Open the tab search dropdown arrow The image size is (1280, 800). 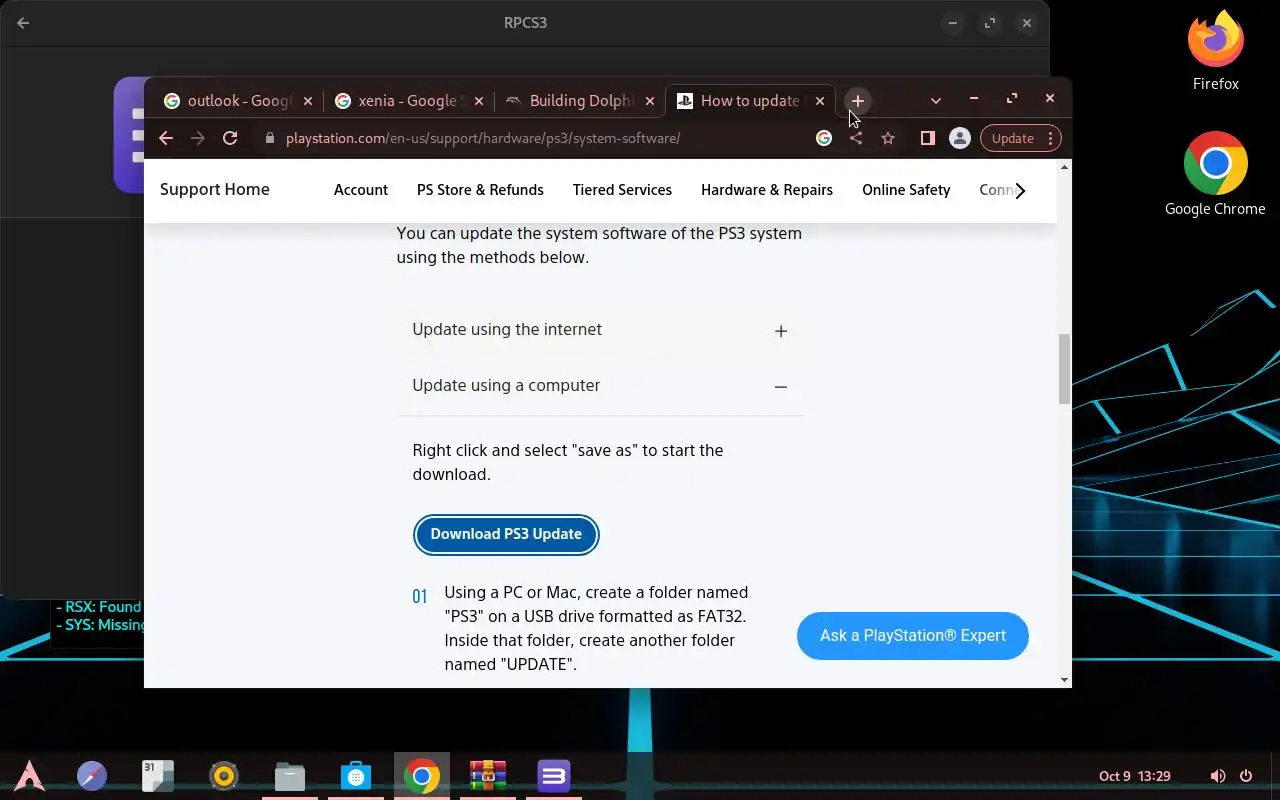[936, 101]
